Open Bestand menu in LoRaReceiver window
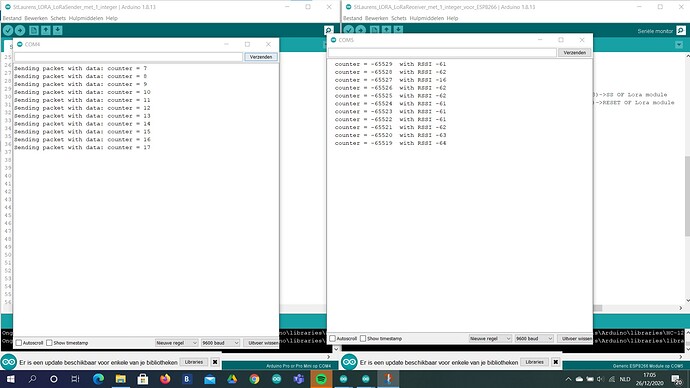This screenshot has width=690, height=388. click(x=352, y=18)
